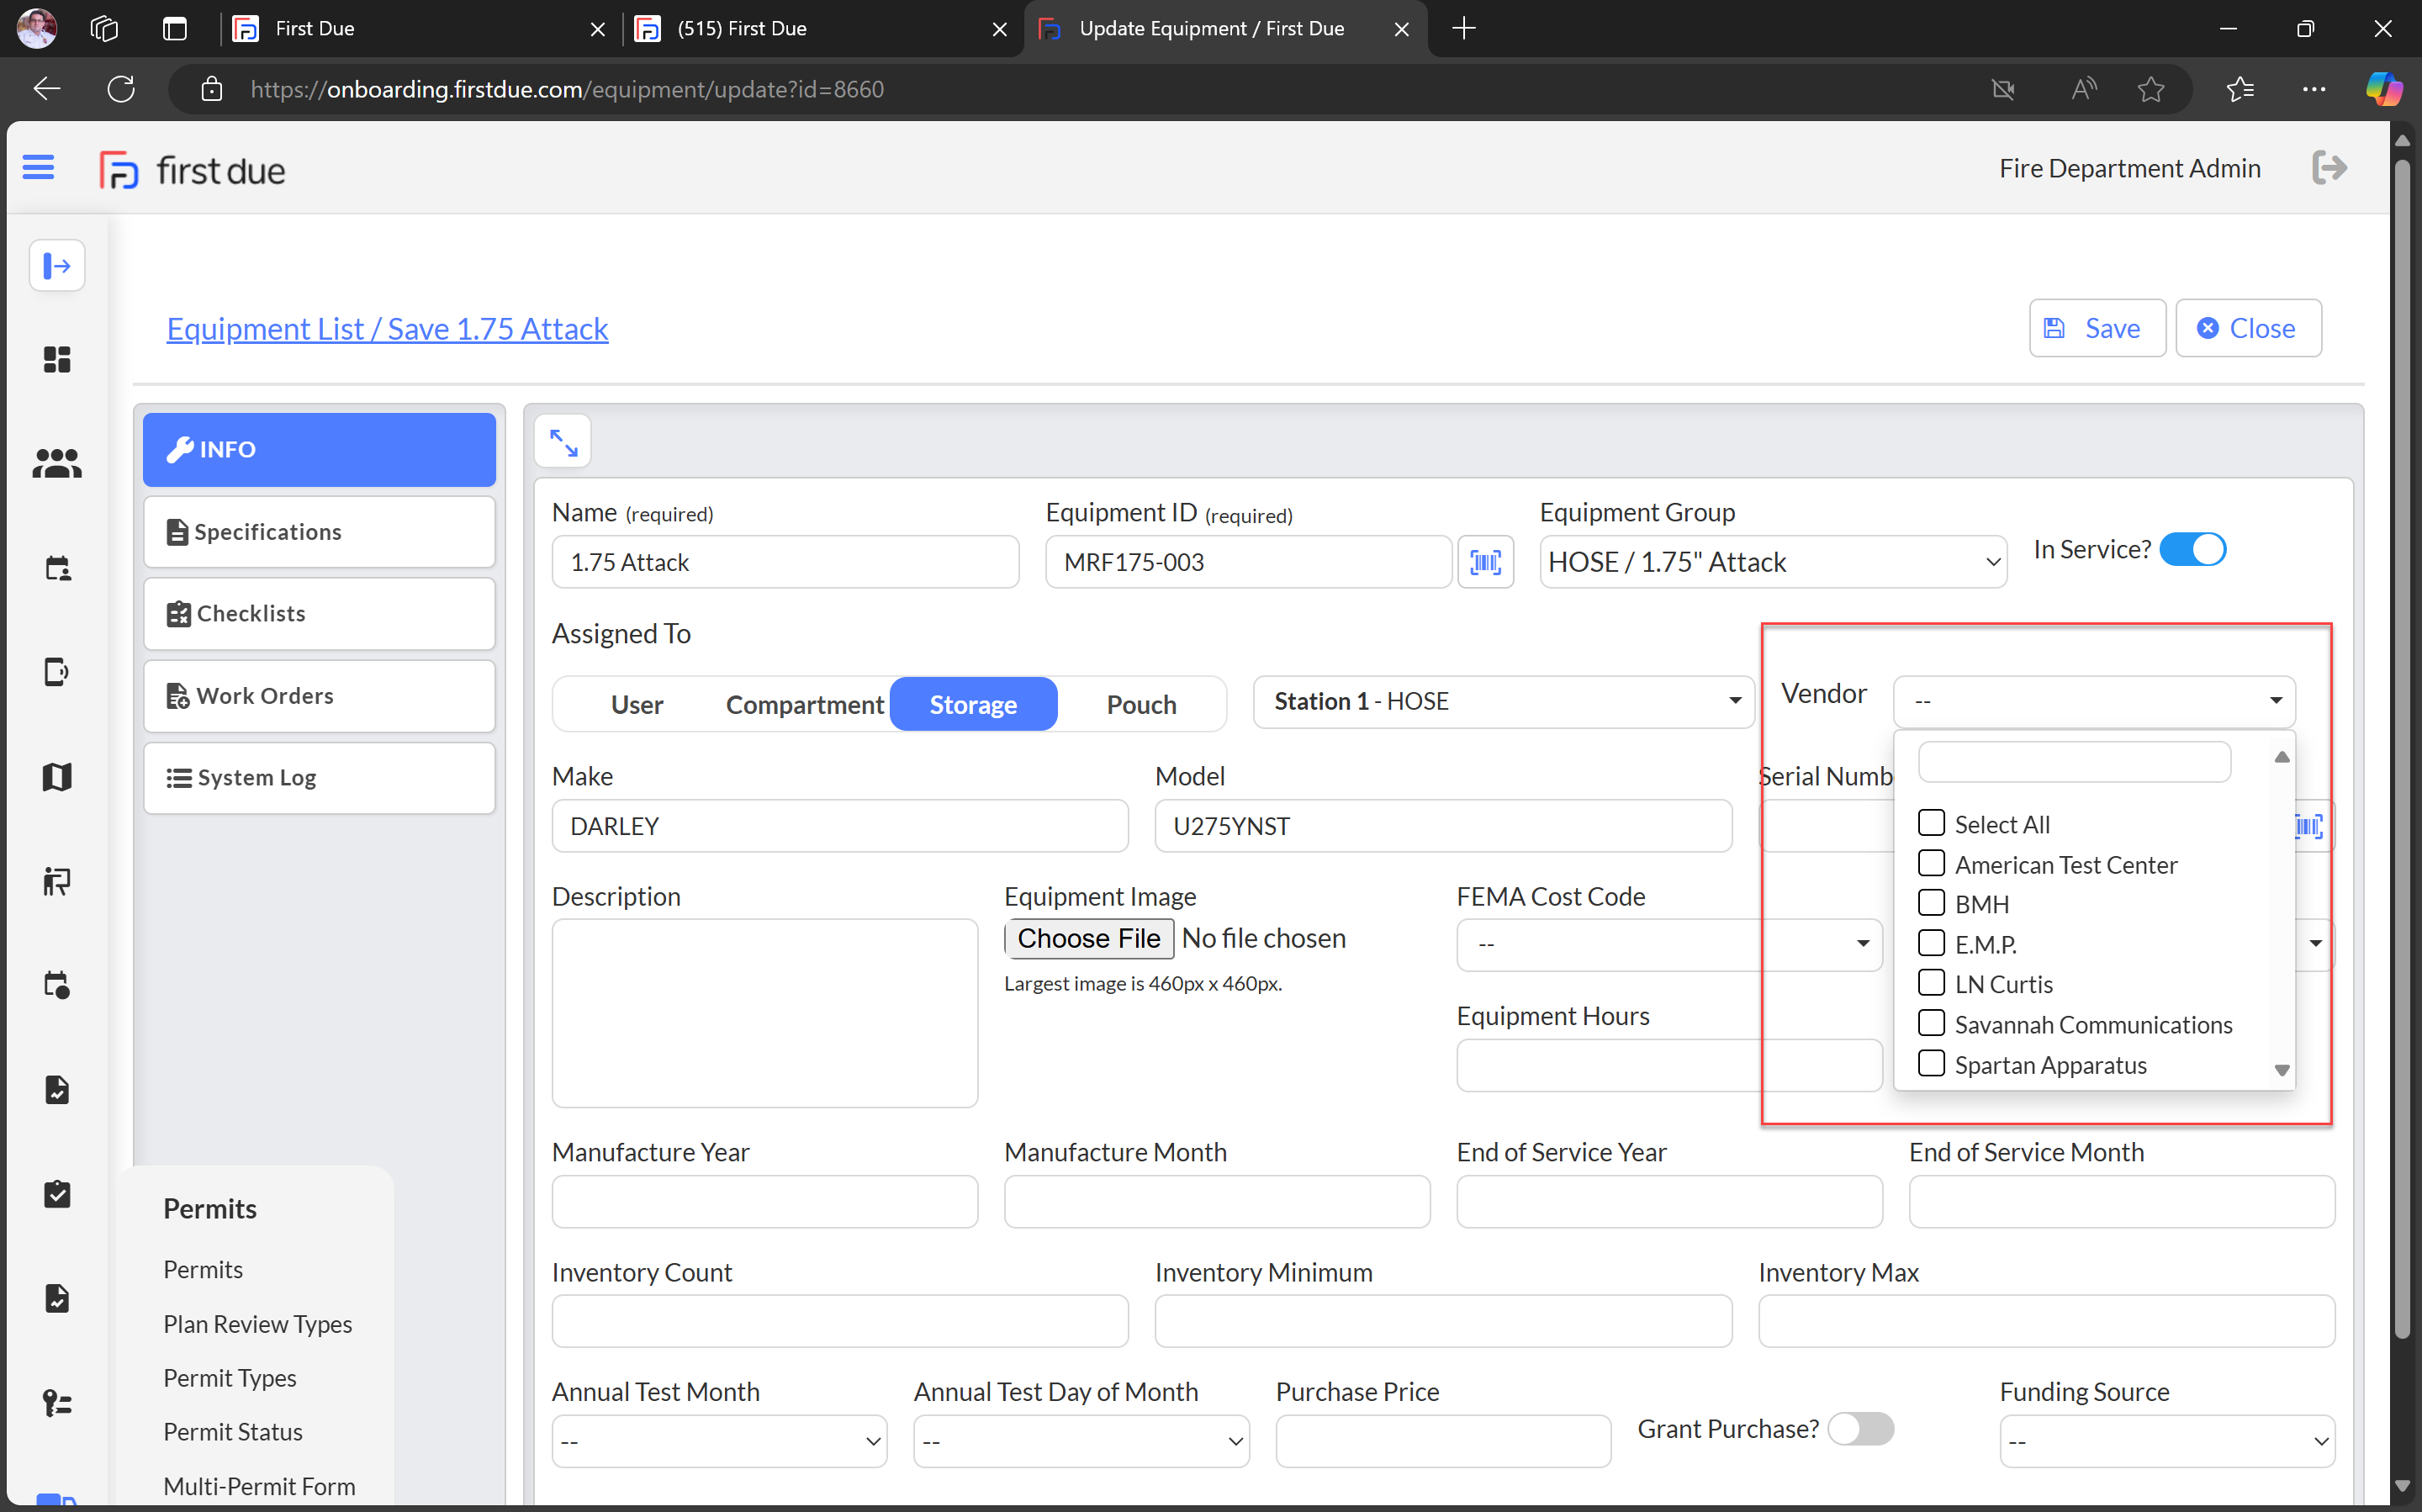The image size is (2422, 1512).
Task: Click the barcode scanner icon next to Equipment ID
Action: (x=1485, y=562)
